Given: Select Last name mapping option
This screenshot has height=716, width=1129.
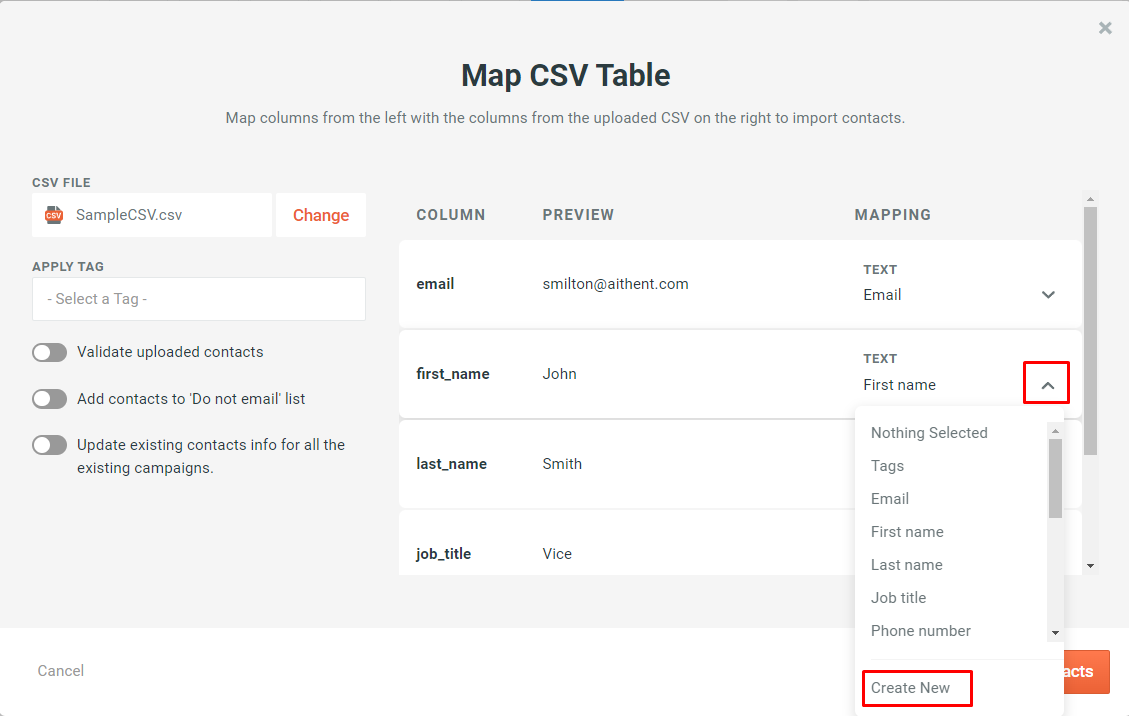Looking at the screenshot, I should click(906, 564).
